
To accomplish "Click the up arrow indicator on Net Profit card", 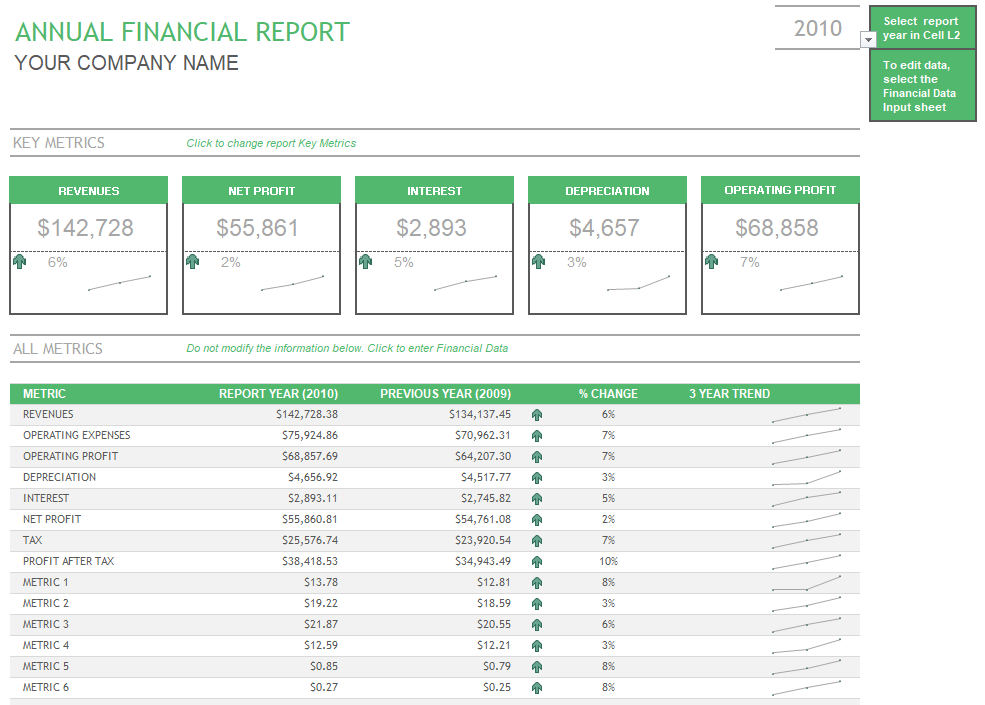I will tap(192, 261).
